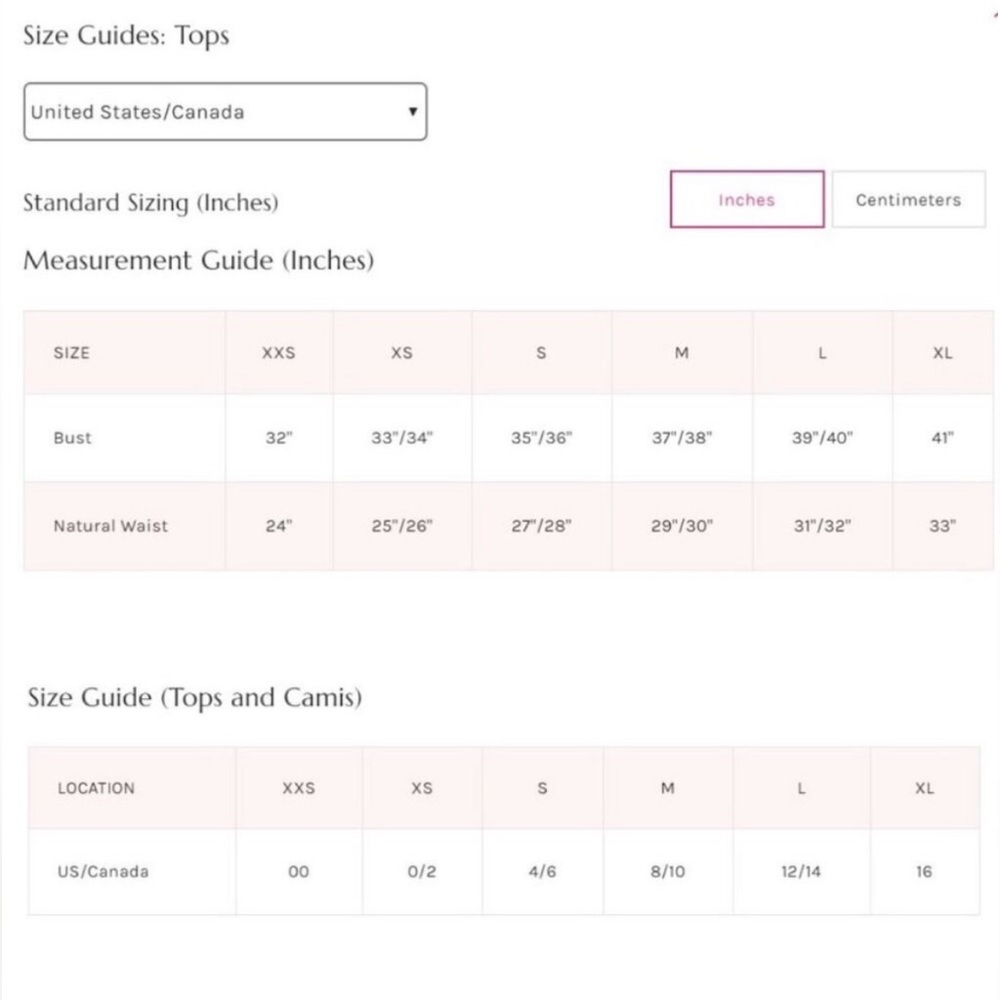This screenshot has width=1000, height=1000.
Task: Switch units to Centimeters
Action: coord(908,200)
